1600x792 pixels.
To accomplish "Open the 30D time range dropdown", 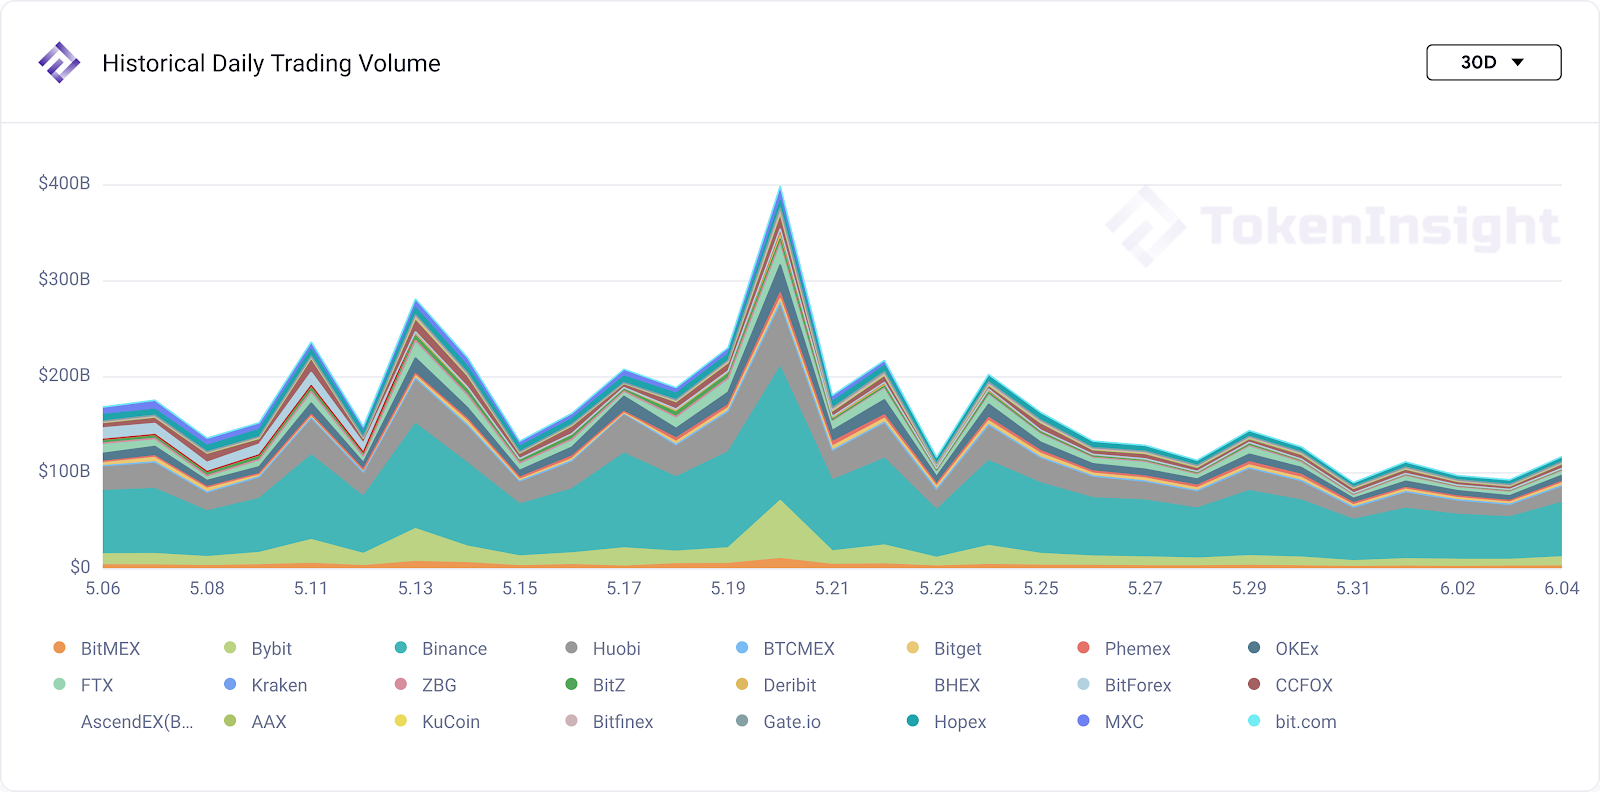I will (1493, 62).
